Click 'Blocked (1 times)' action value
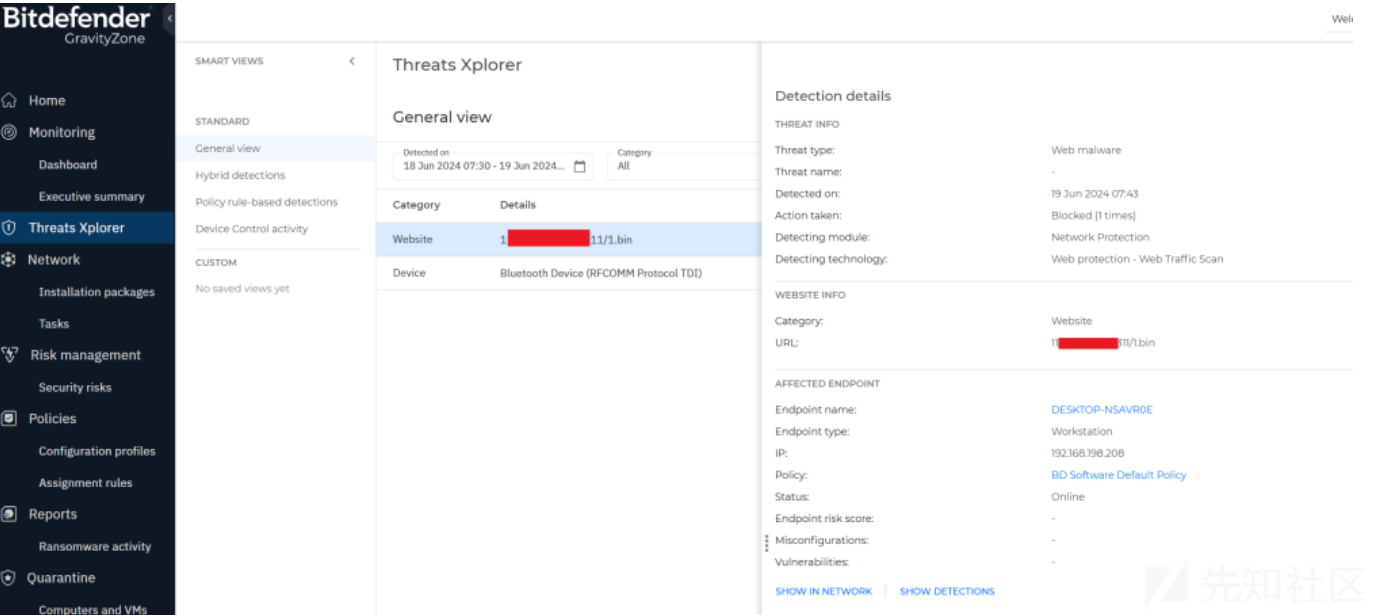This screenshot has height=615, width=1385. pyautogui.click(x=1093, y=215)
